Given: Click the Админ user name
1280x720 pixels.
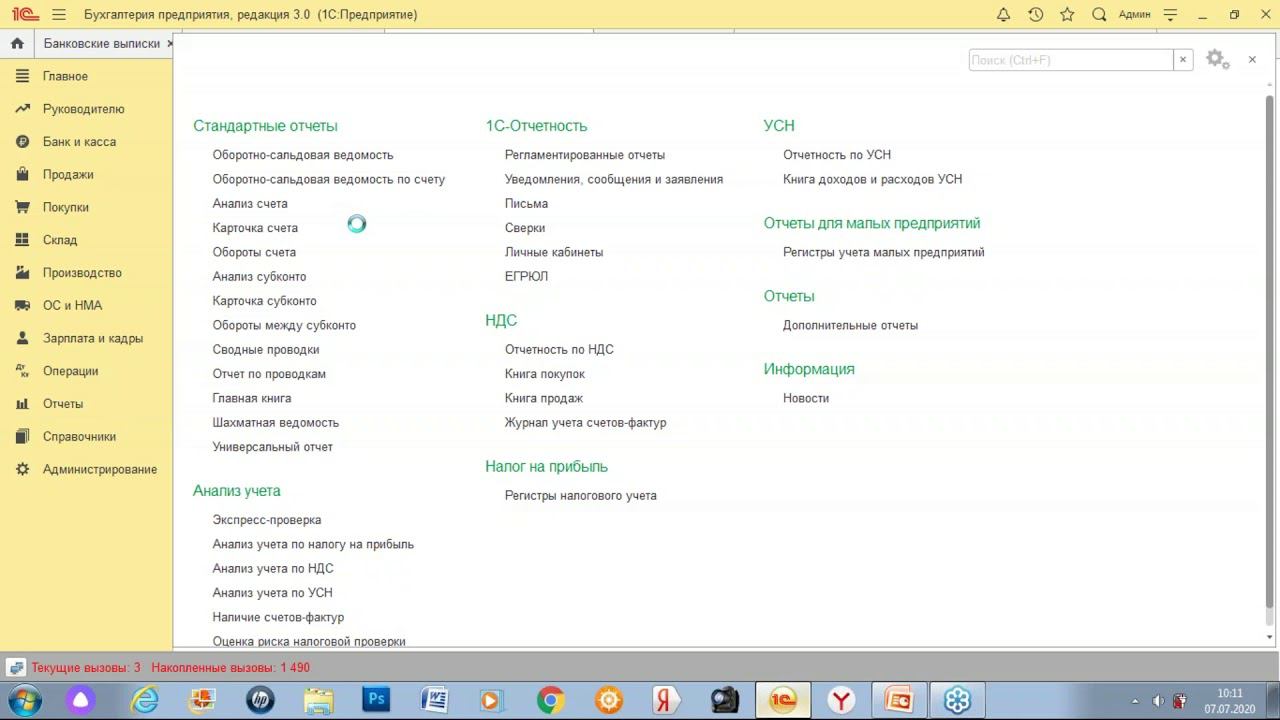Looking at the screenshot, I should click(x=1134, y=15).
